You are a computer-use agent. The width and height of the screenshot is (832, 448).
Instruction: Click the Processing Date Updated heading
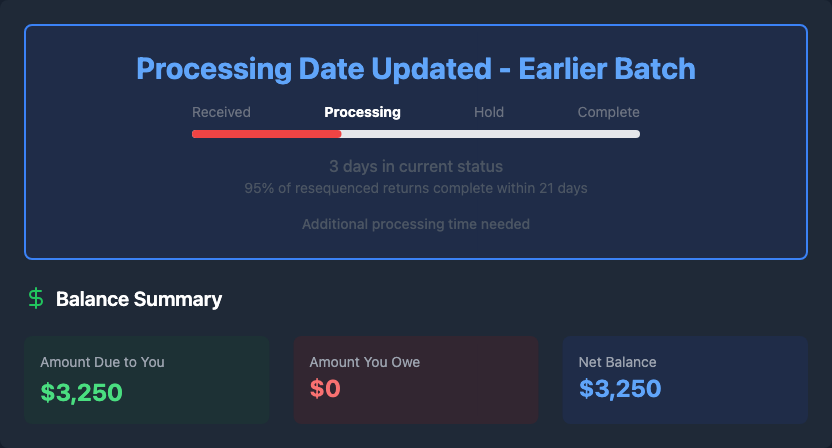pyautogui.click(x=415, y=69)
